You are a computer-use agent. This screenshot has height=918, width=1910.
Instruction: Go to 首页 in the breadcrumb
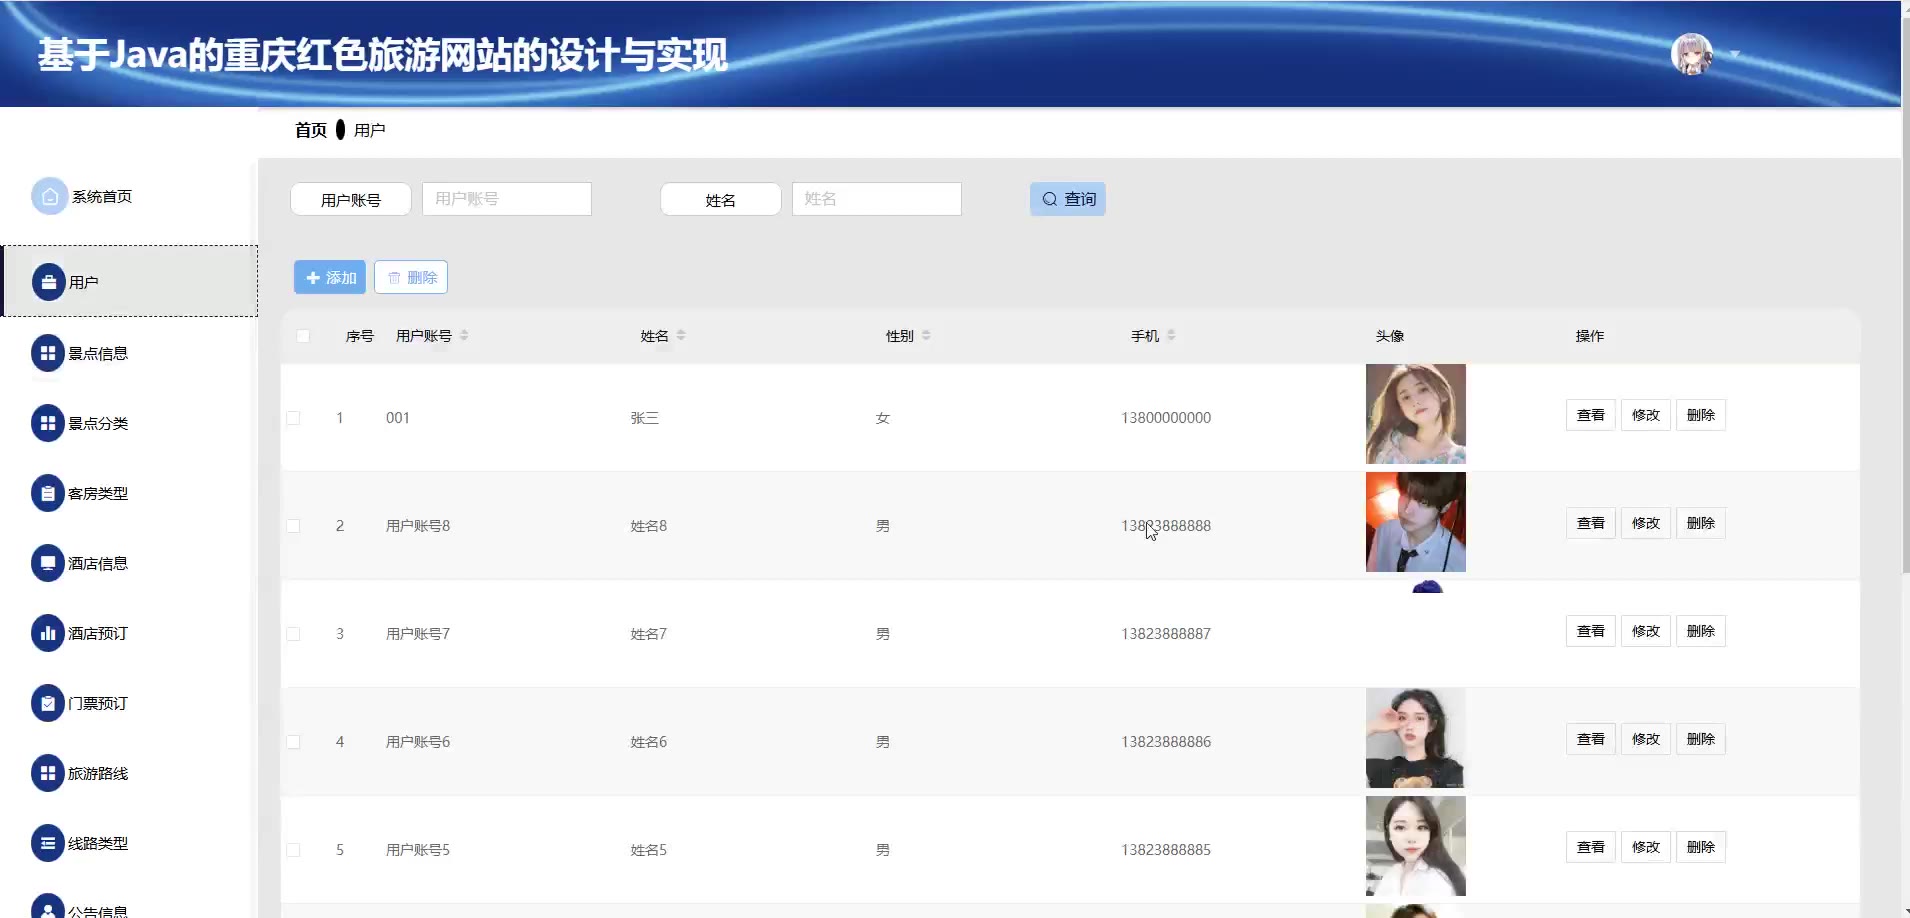click(x=310, y=130)
